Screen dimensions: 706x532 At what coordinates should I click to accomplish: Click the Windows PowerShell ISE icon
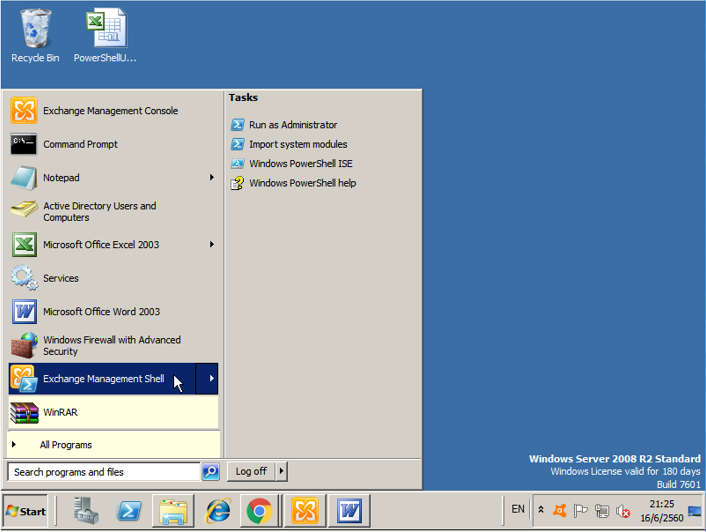pyautogui.click(x=237, y=163)
